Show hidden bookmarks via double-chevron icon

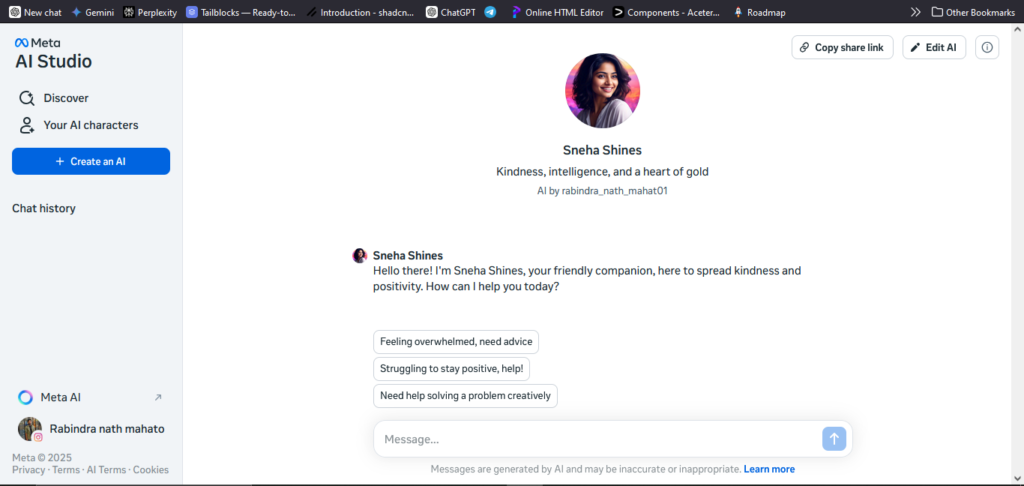click(916, 12)
